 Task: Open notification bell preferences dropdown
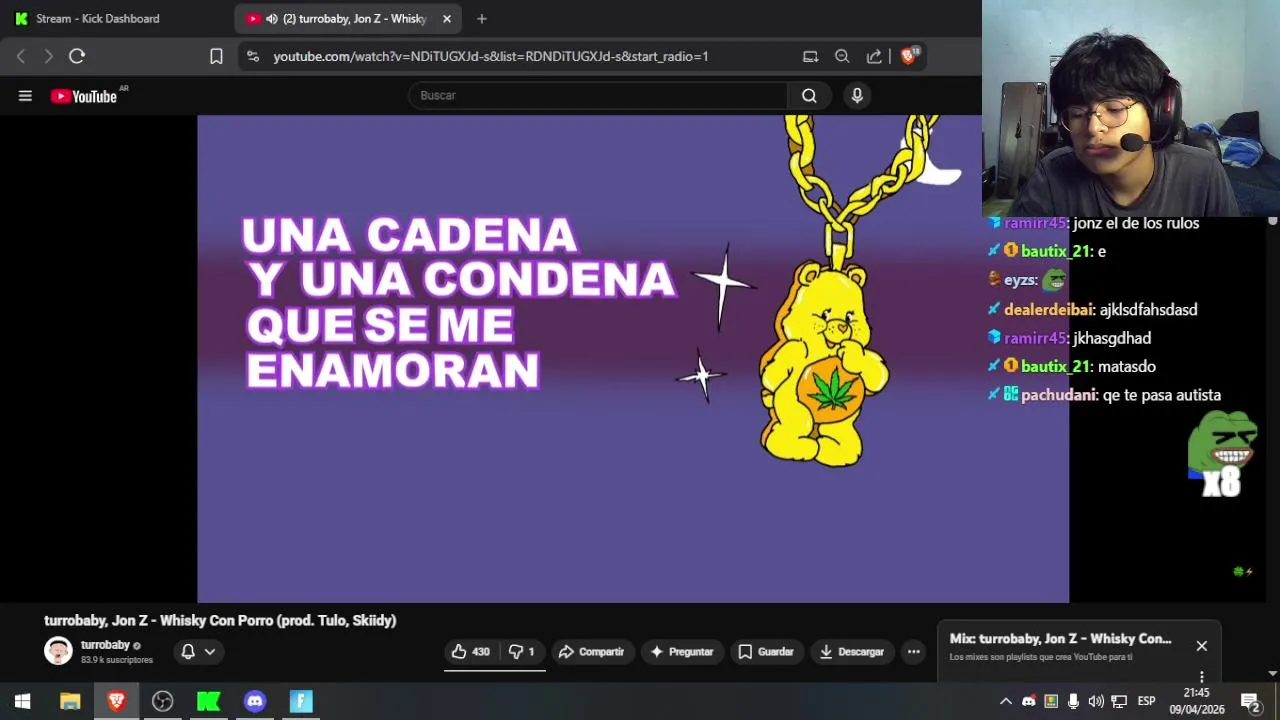[198, 651]
